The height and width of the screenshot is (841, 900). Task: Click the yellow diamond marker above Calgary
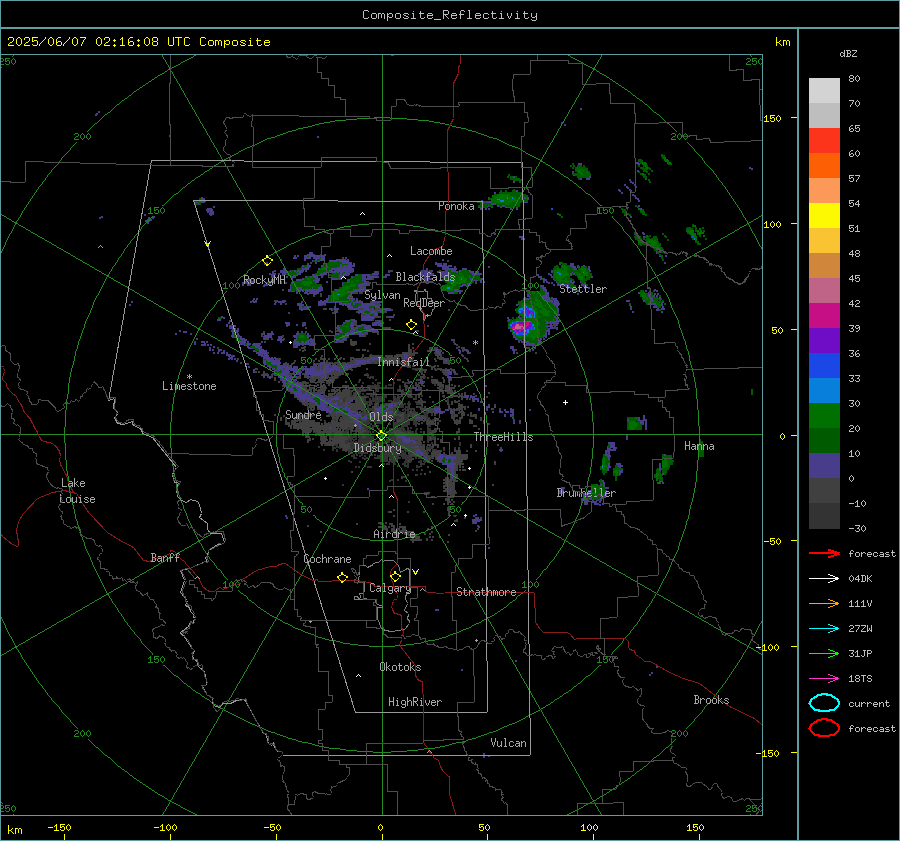pyautogui.click(x=395, y=576)
